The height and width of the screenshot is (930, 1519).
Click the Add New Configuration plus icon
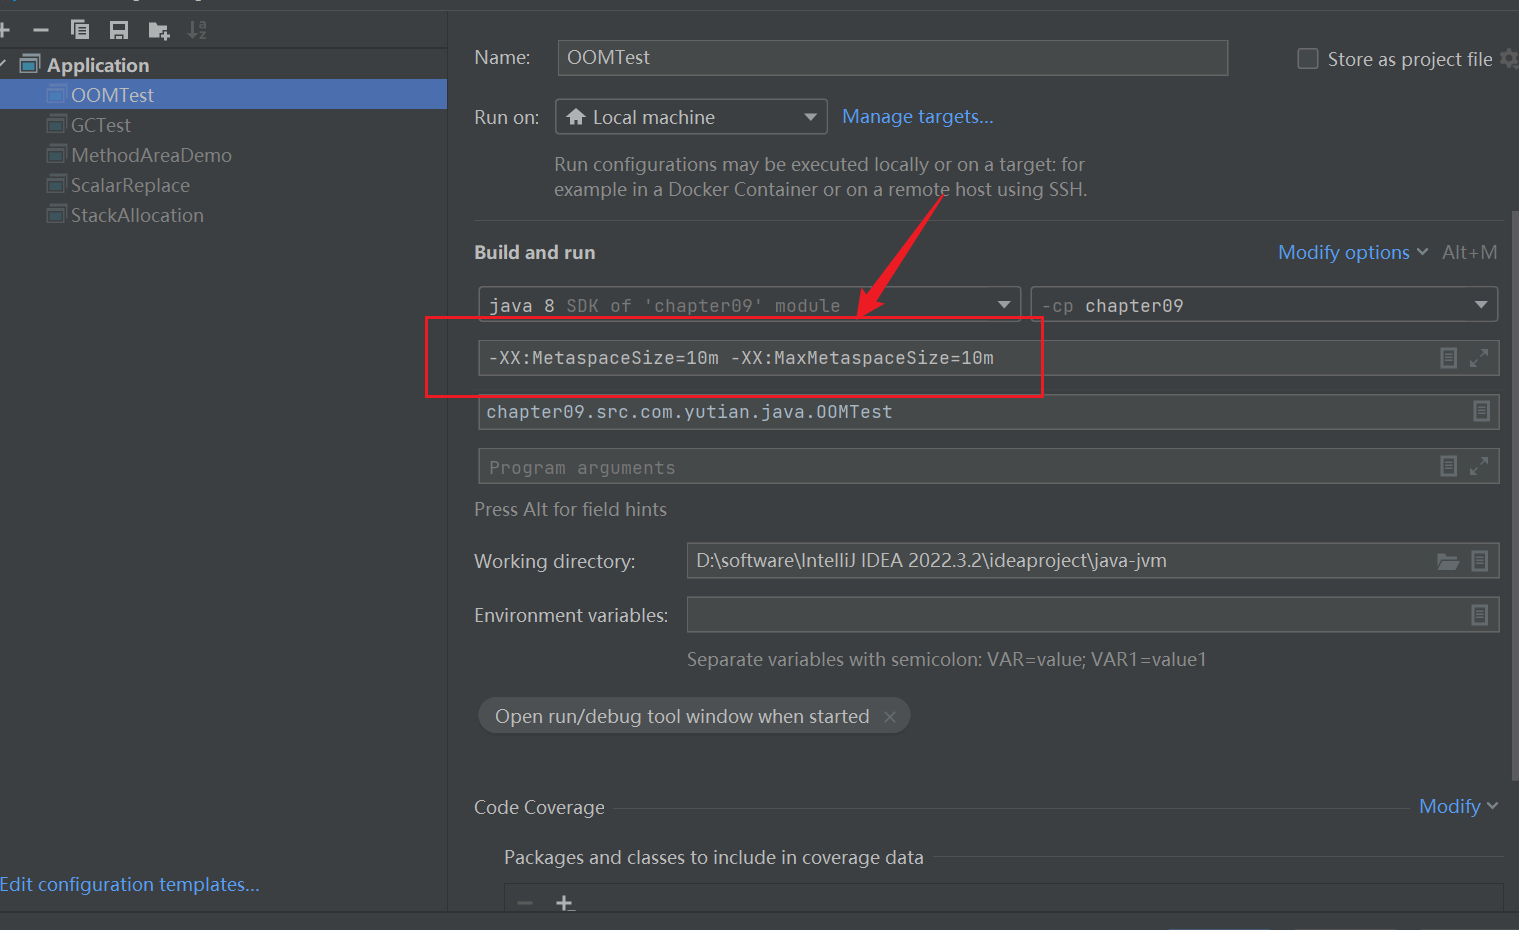pos(5,30)
